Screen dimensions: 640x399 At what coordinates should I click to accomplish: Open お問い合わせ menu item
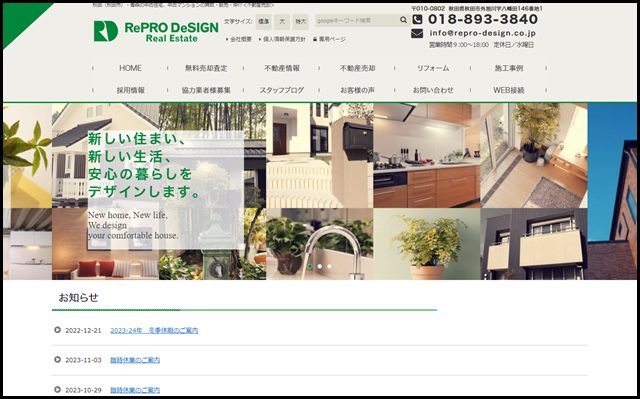tap(433, 90)
